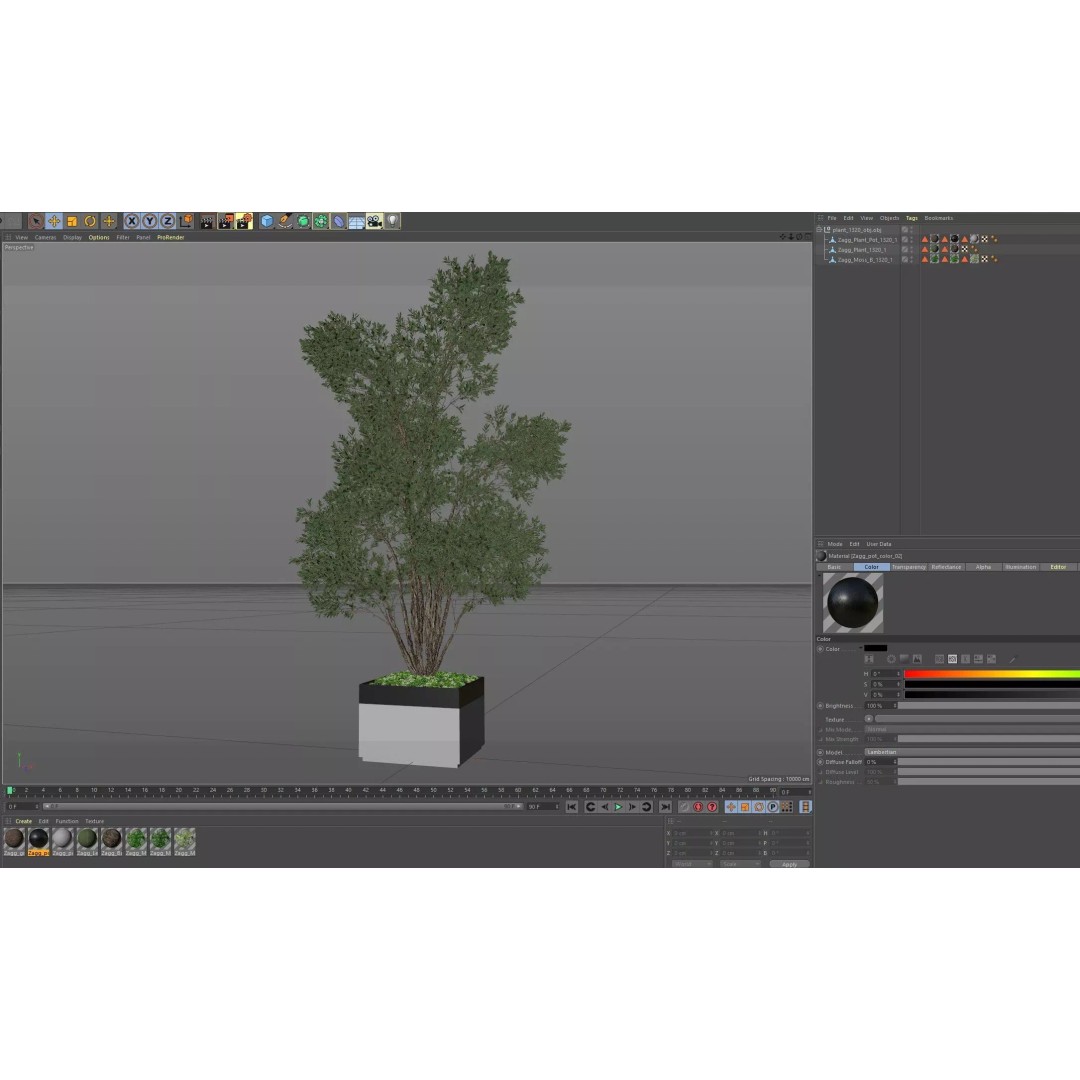Open the Object Manager Tags menu
Viewport: 1080px width, 1080px height.
click(x=911, y=218)
